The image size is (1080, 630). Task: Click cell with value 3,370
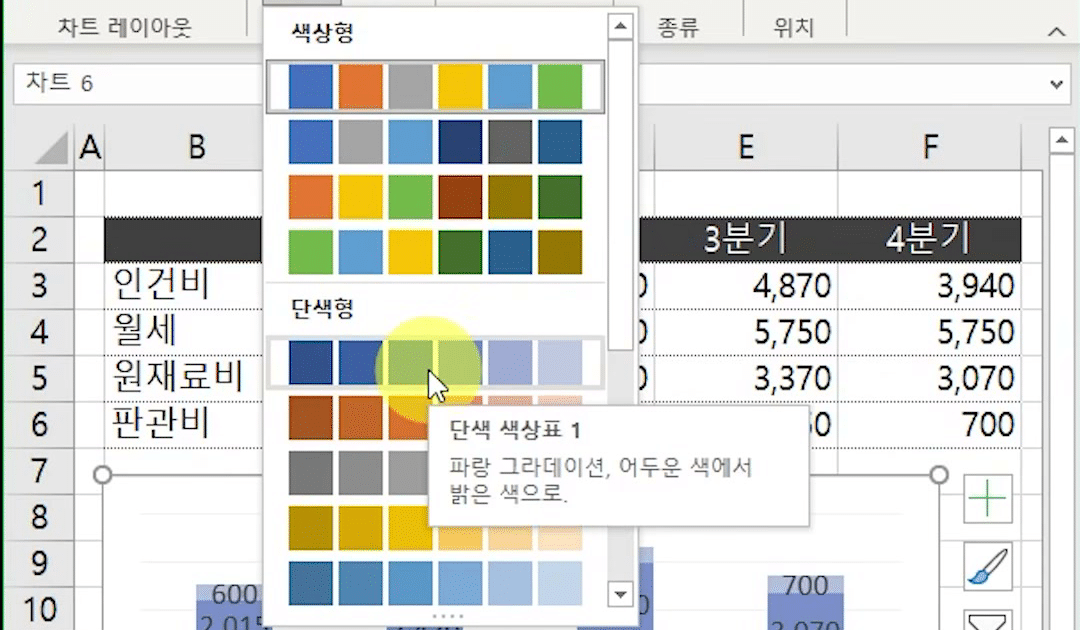click(x=746, y=378)
